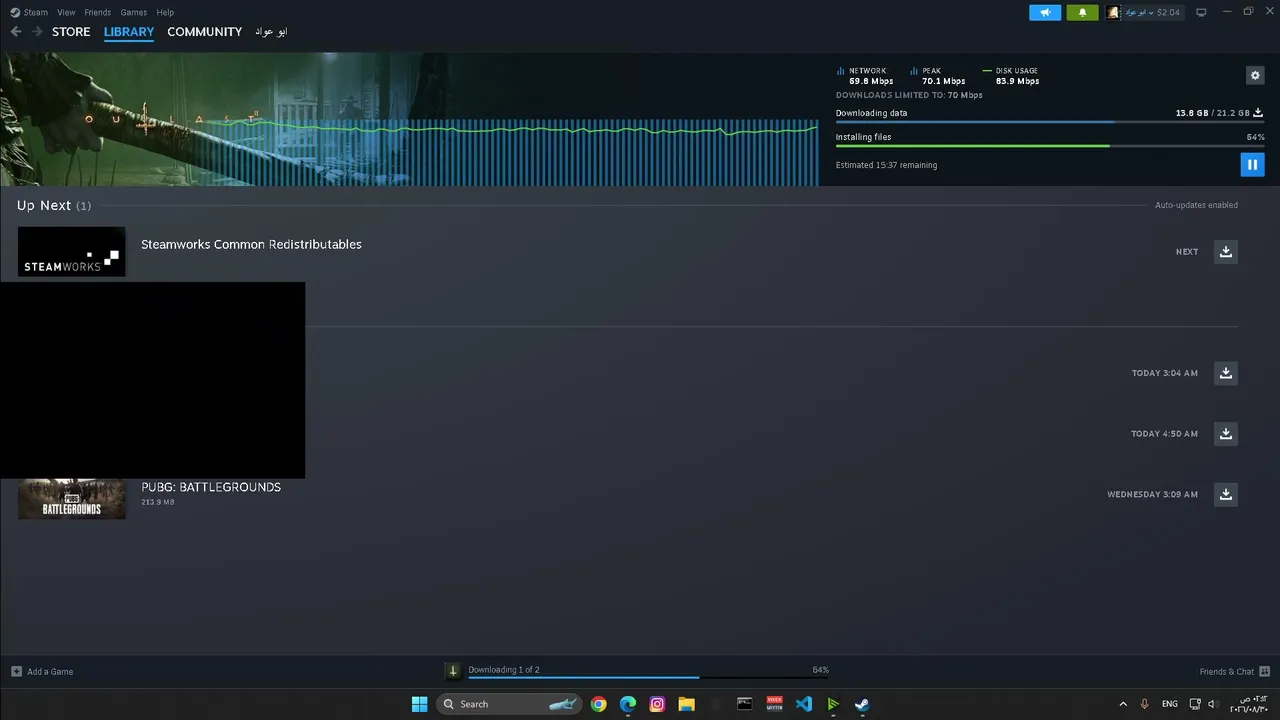Click the PEAK speed legend
Screen dimensions: 1280x720
[938, 76]
